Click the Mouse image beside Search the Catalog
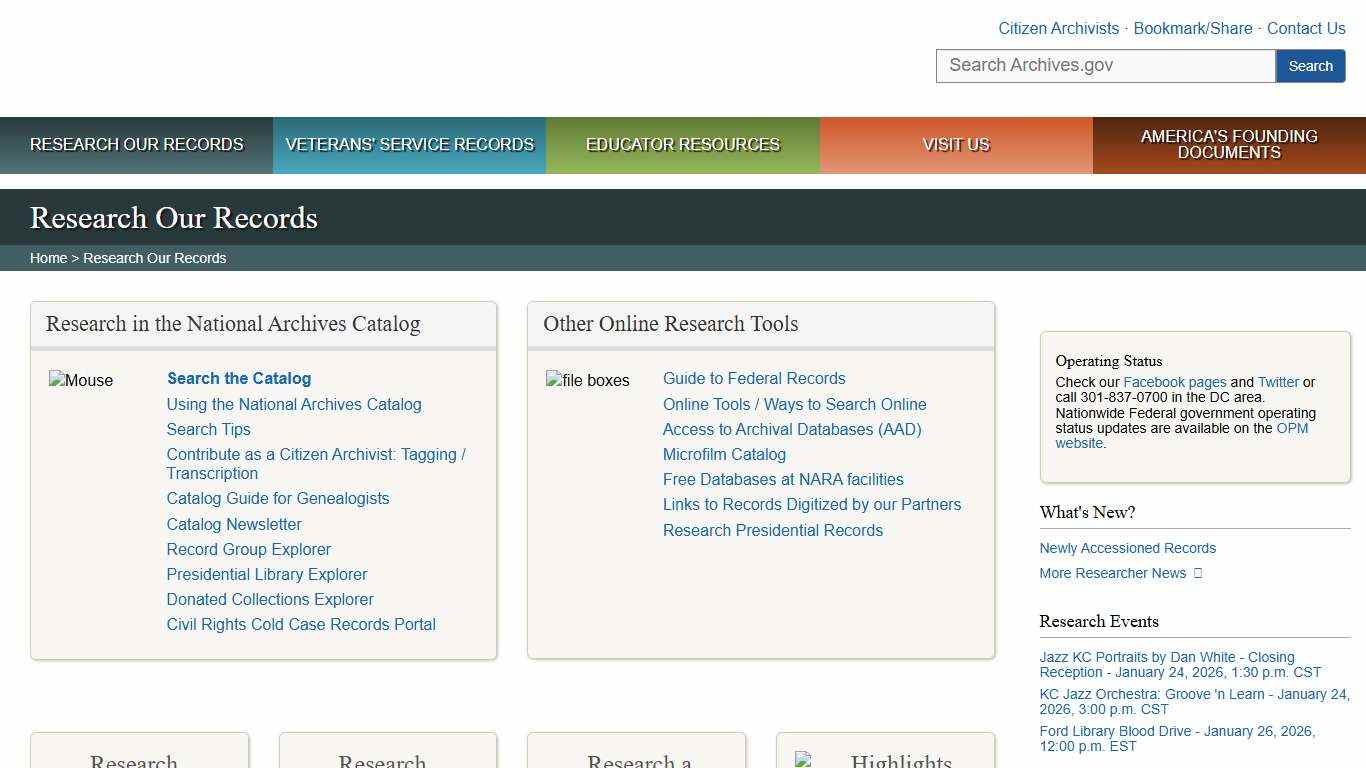Image resolution: width=1366 pixels, height=768 pixels. point(81,380)
